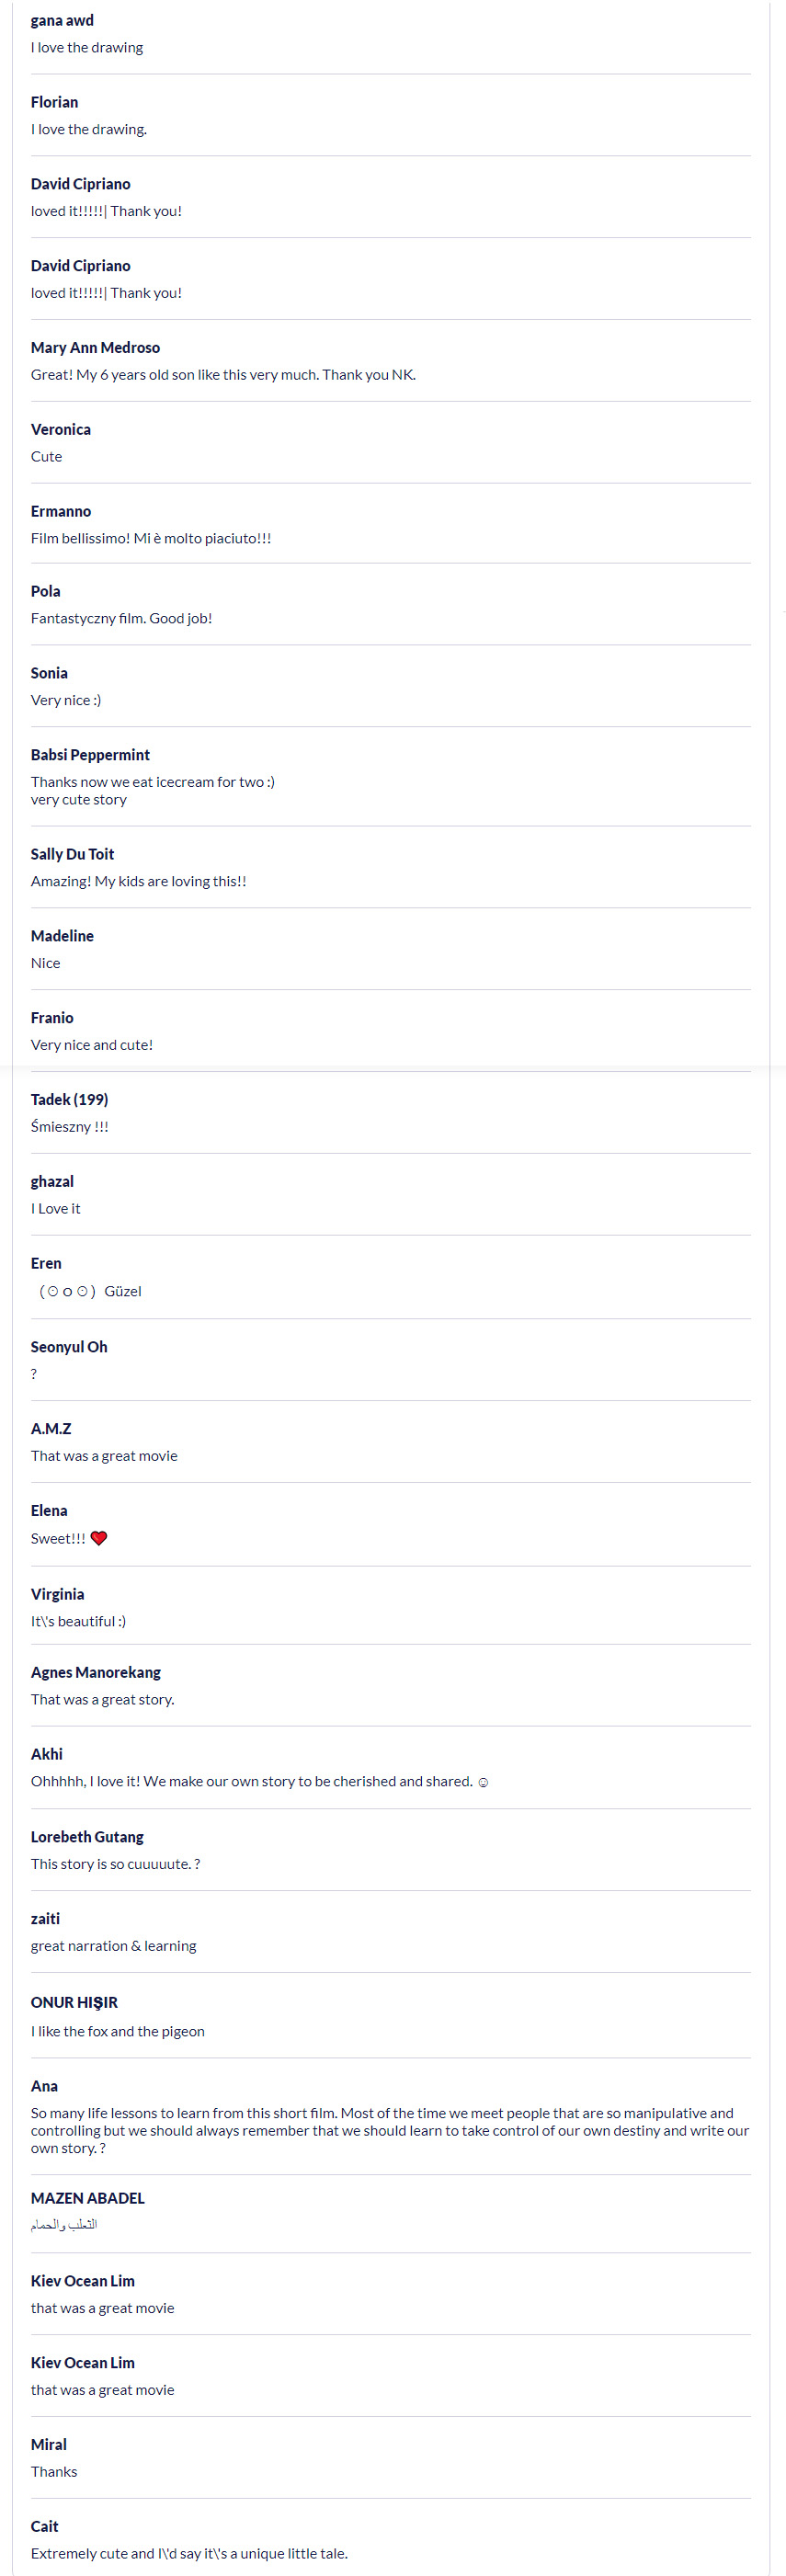Click the name Tadek (199)
This screenshot has height=2576, width=786.
click(69, 1099)
